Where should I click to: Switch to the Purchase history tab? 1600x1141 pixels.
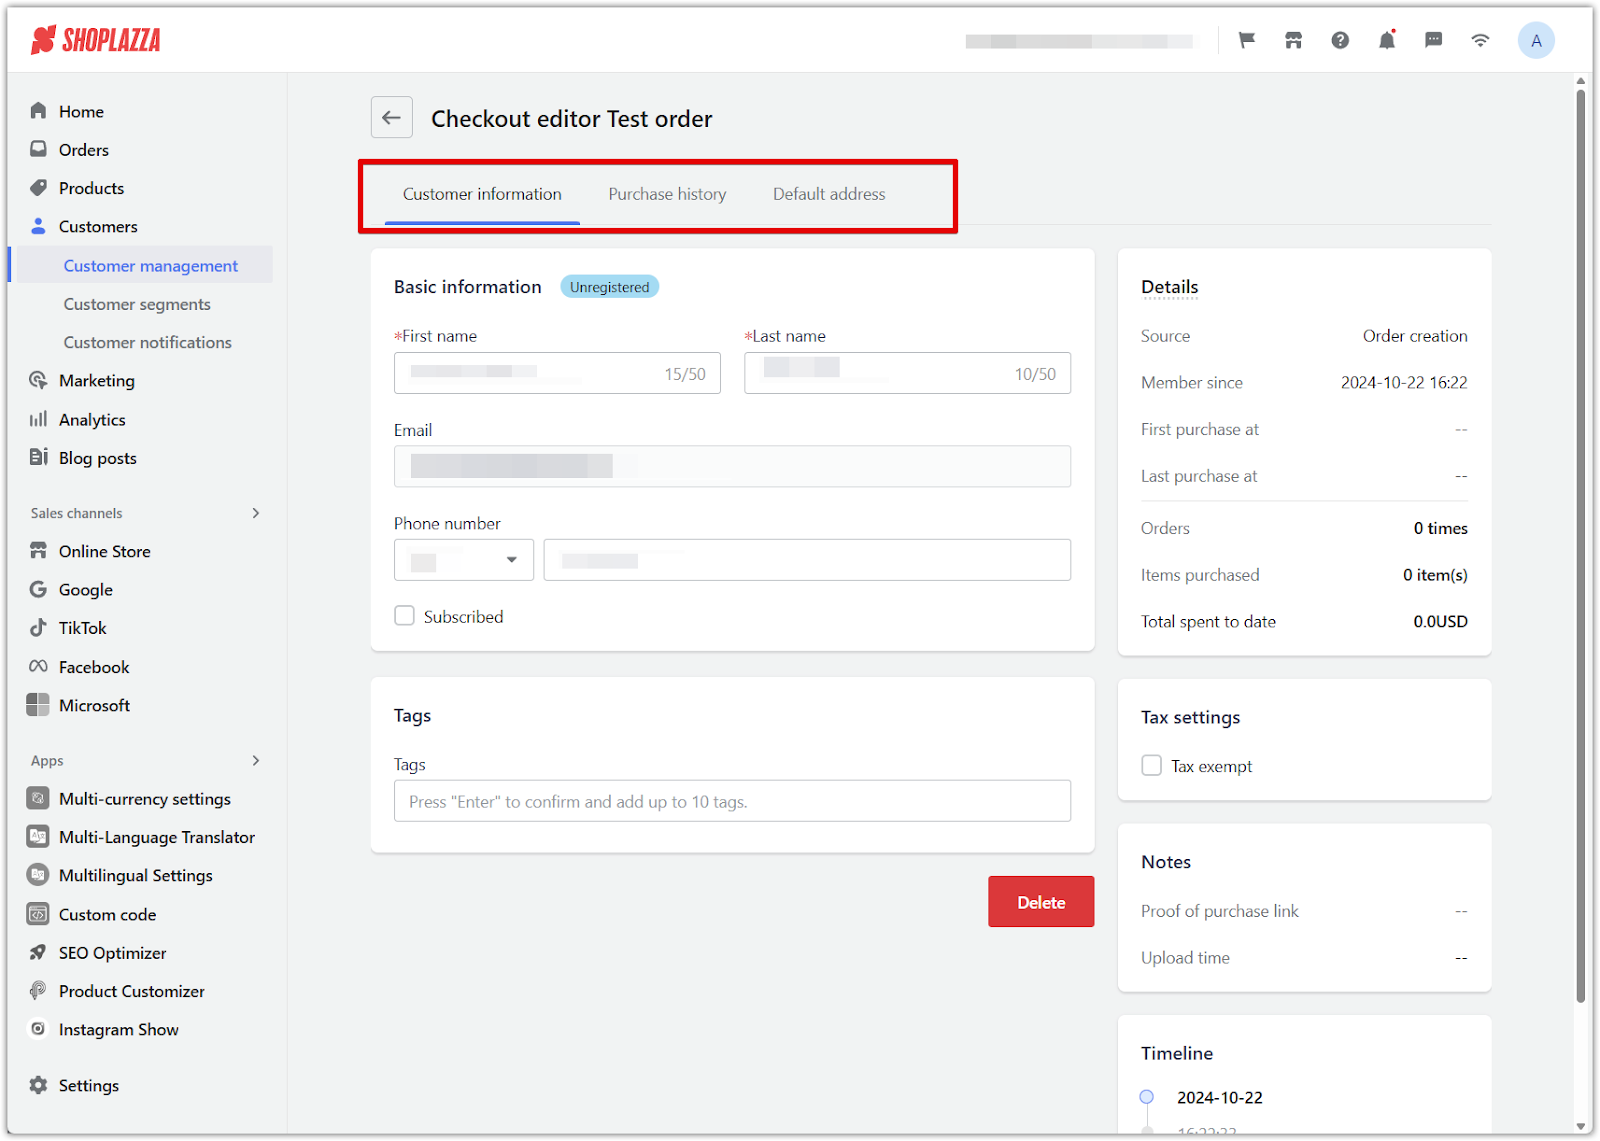tap(667, 194)
